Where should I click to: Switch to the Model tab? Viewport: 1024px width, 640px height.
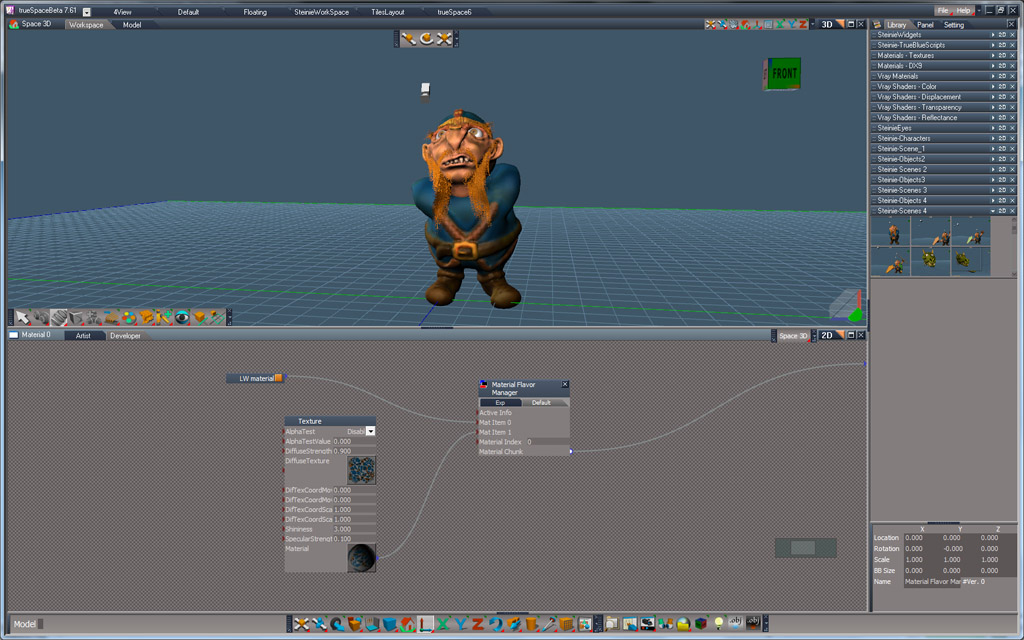point(132,25)
